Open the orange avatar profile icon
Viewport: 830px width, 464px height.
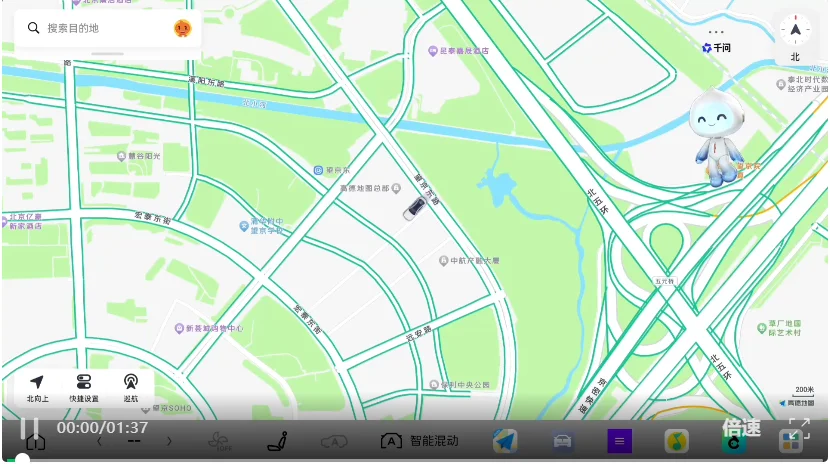[x=182, y=28]
